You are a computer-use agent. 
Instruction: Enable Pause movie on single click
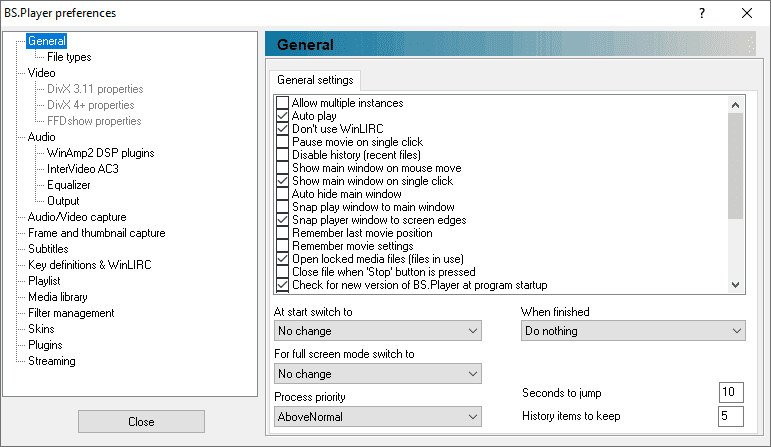click(x=282, y=142)
